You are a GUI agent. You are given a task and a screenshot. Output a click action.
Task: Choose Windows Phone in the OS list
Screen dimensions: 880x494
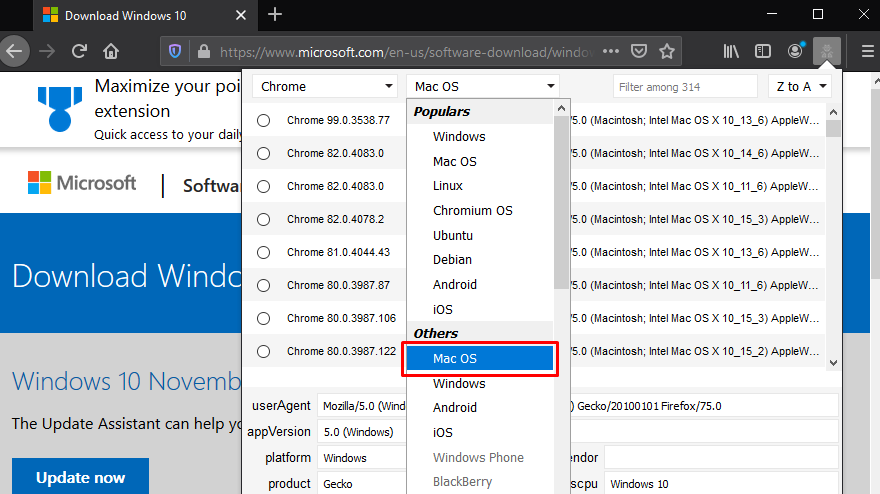click(x=480, y=457)
